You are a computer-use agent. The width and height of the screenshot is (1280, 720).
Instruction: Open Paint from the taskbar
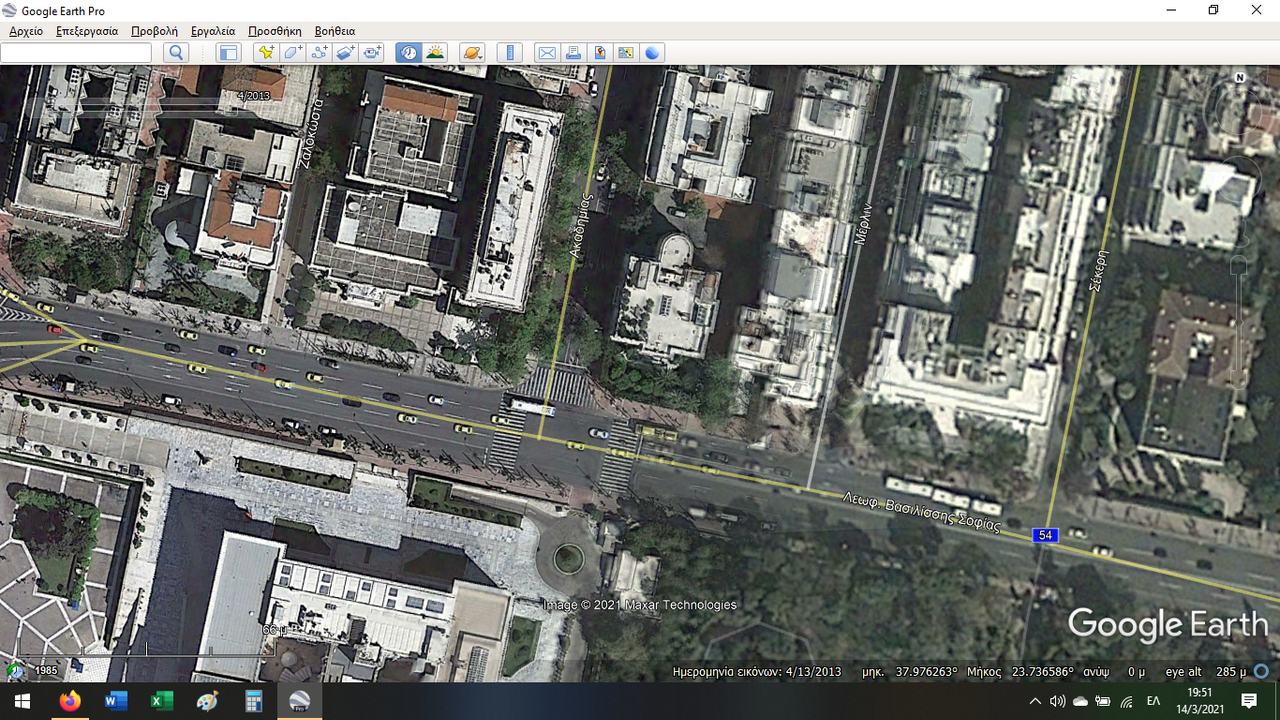pyautogui.click(x=207, y=701)
